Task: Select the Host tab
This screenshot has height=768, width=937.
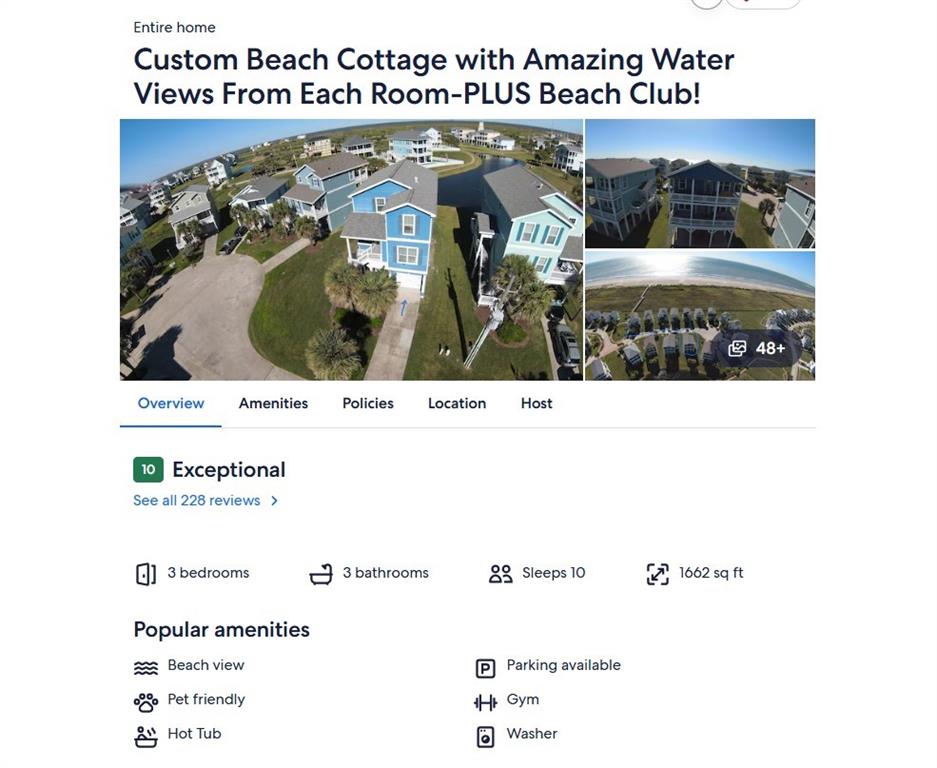Action: tap(536, 403)
